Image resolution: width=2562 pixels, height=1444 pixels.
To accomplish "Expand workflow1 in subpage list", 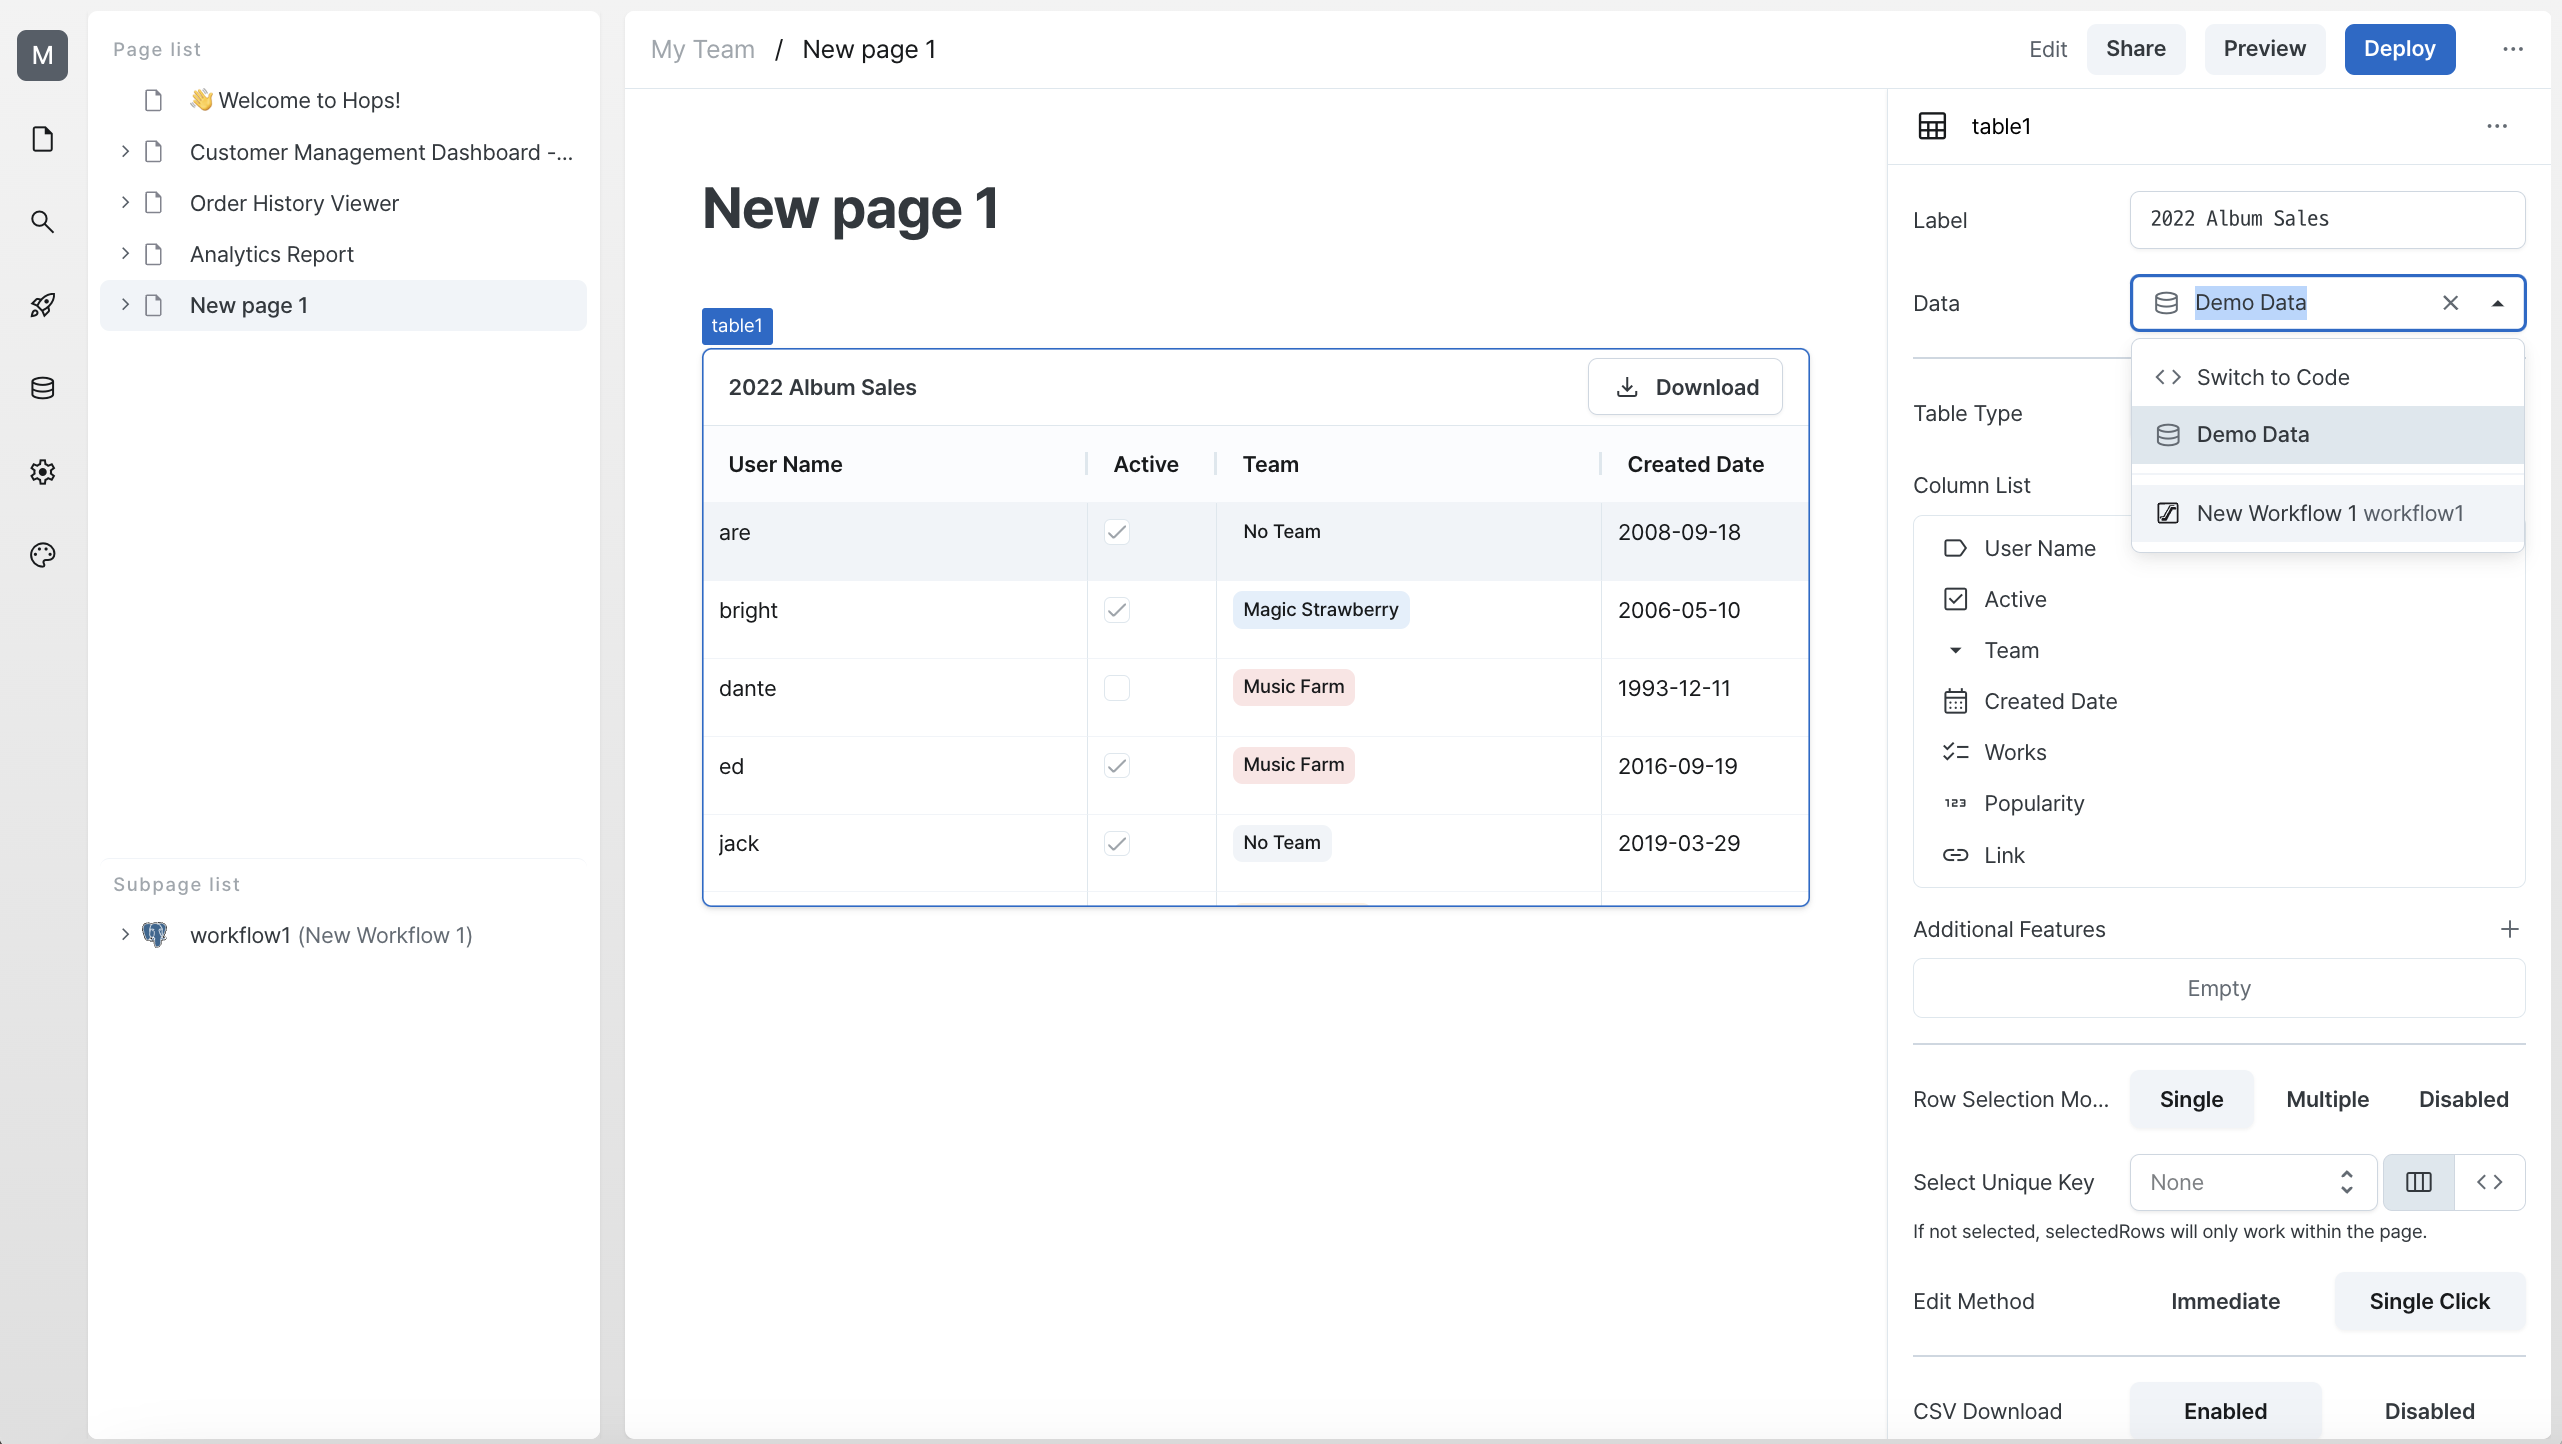I will click(125, 935).
